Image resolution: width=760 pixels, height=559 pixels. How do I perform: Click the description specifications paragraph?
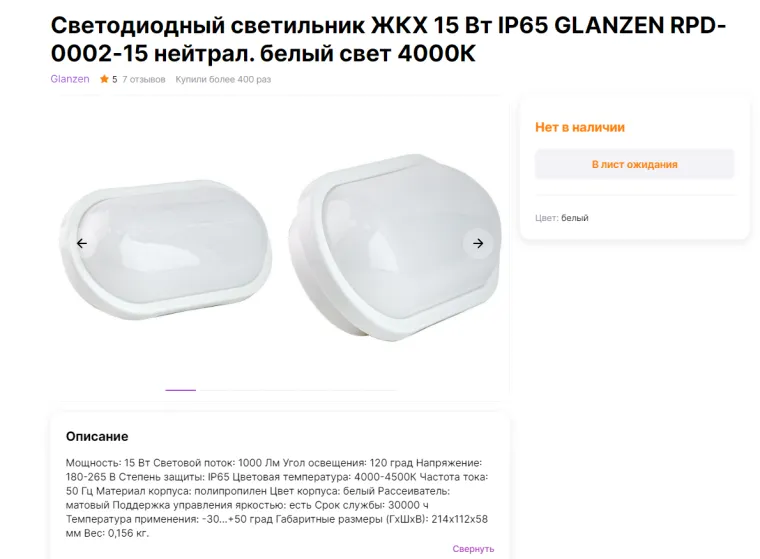point(277,498)
